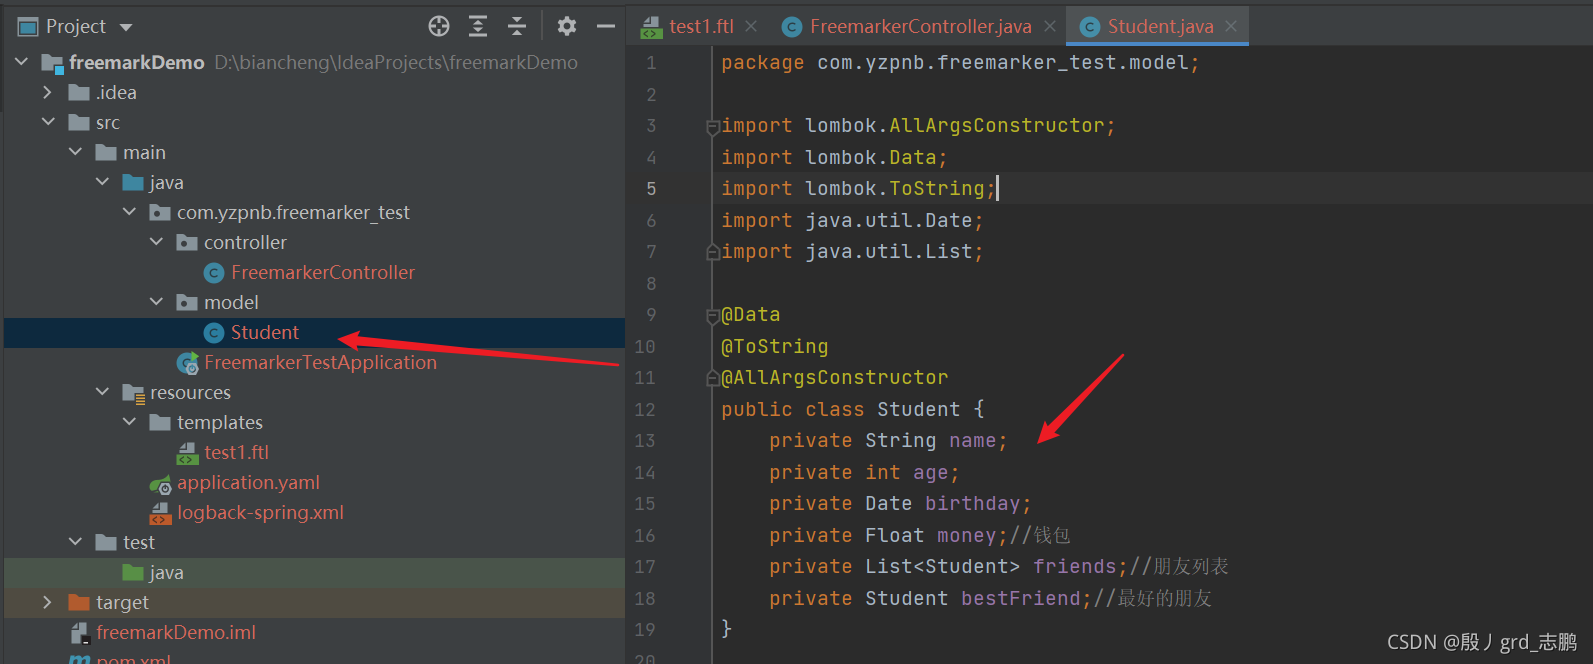This screenshot has width=1593, height=664.
Task: Click the resources folder icon
Action: coord(133,393)
